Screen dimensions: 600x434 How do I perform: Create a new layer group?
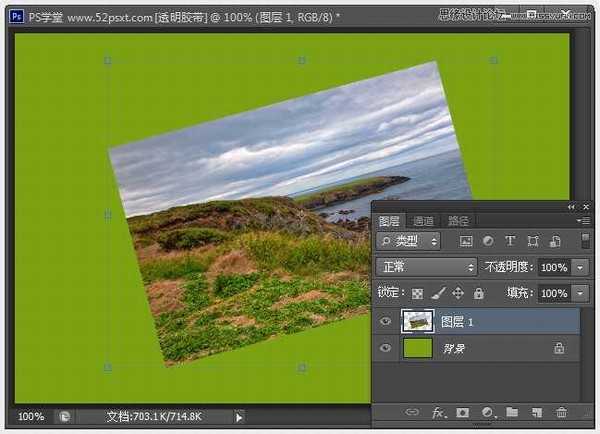tap(512, 412)
